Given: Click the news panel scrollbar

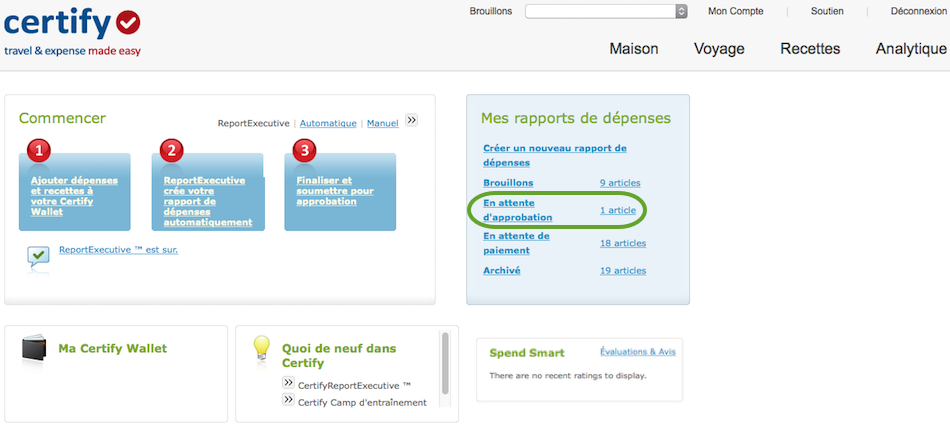Looking at the screenshot, I should [x=446, y=363].
